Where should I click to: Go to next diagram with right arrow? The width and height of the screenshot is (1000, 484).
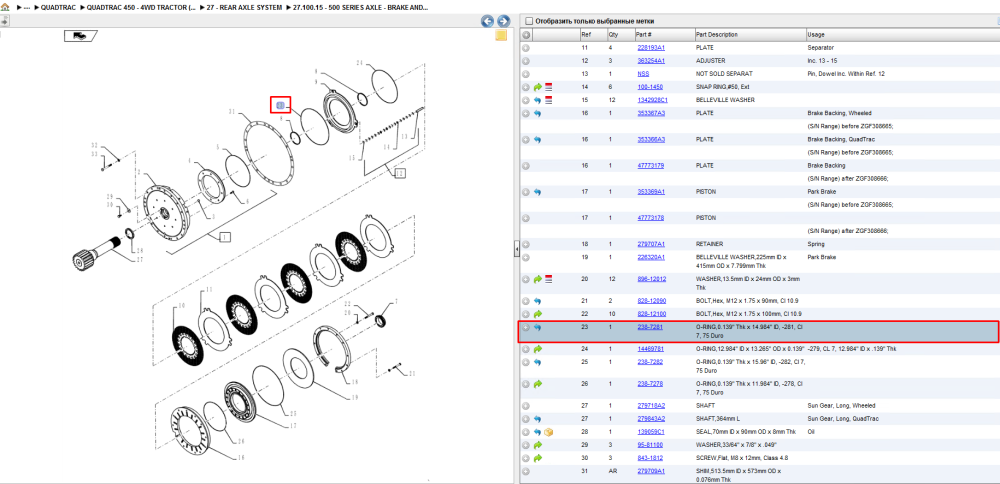(503, 21)
